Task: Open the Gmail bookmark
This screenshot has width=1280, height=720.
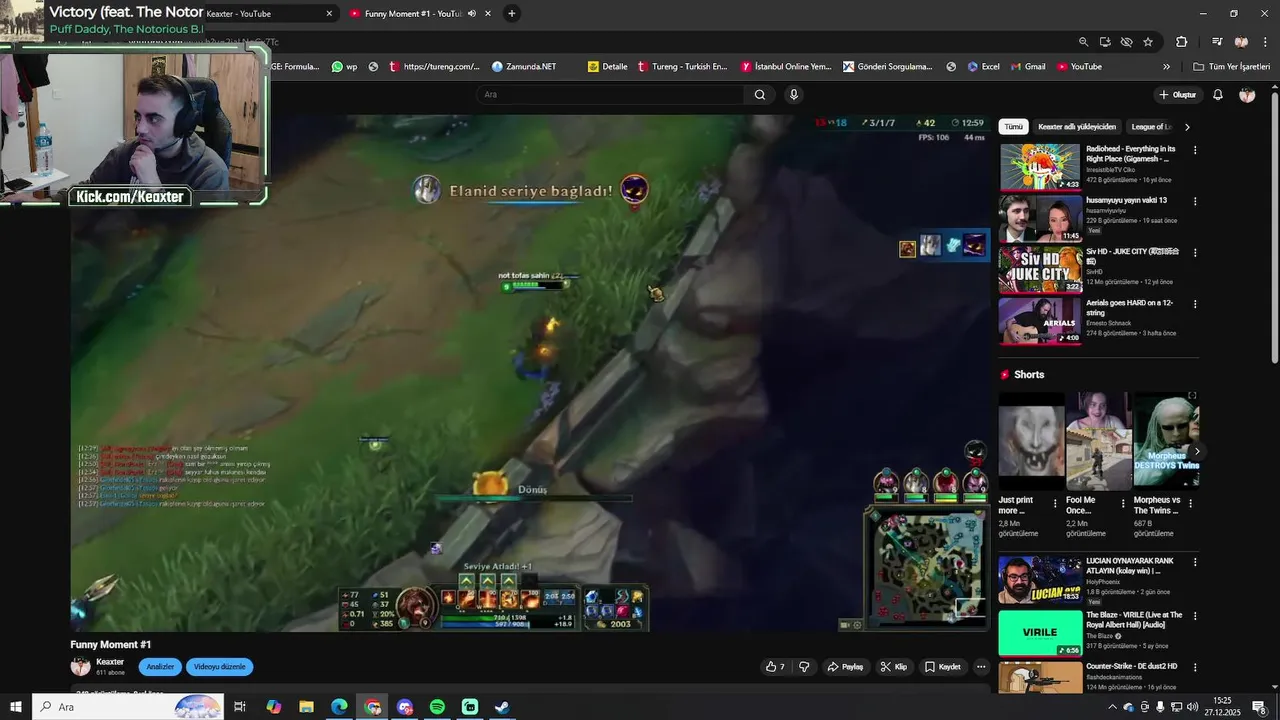Action: [x=1027, y=67]
